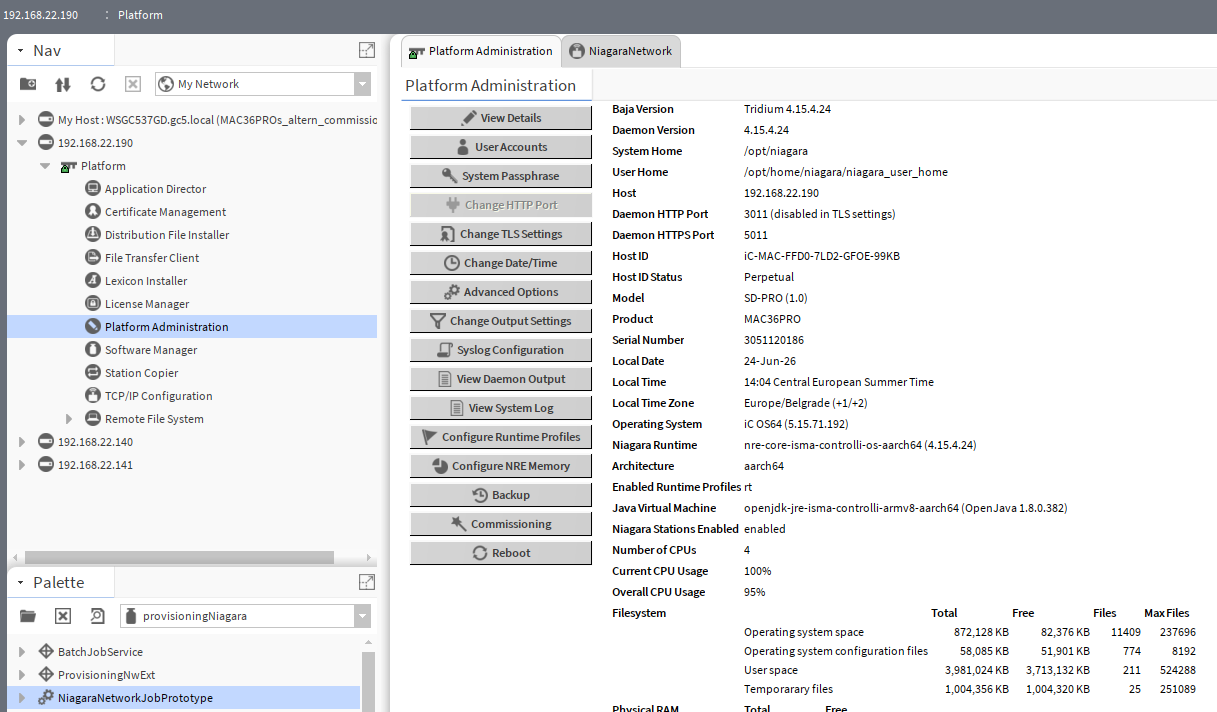1217x712 pixels.
Task: Open Advanced Options
Action: 501,292
